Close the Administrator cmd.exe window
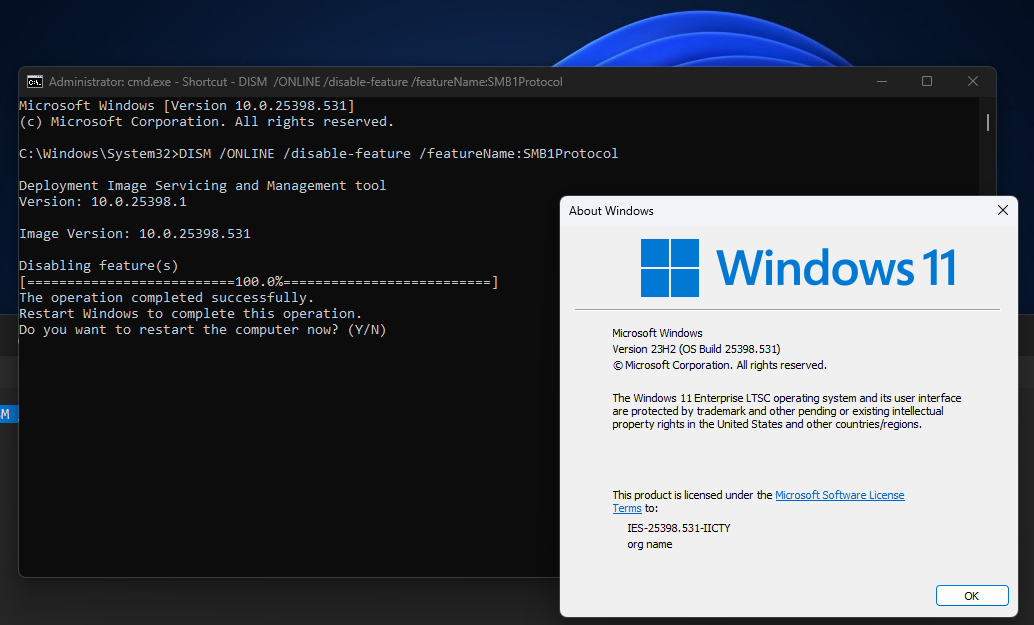Screen dimensions: 1034x625 point(973,81)
